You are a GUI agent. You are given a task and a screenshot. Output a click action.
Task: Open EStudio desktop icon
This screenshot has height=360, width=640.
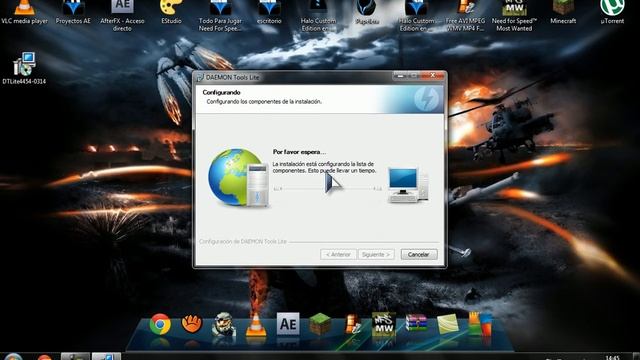171,11
